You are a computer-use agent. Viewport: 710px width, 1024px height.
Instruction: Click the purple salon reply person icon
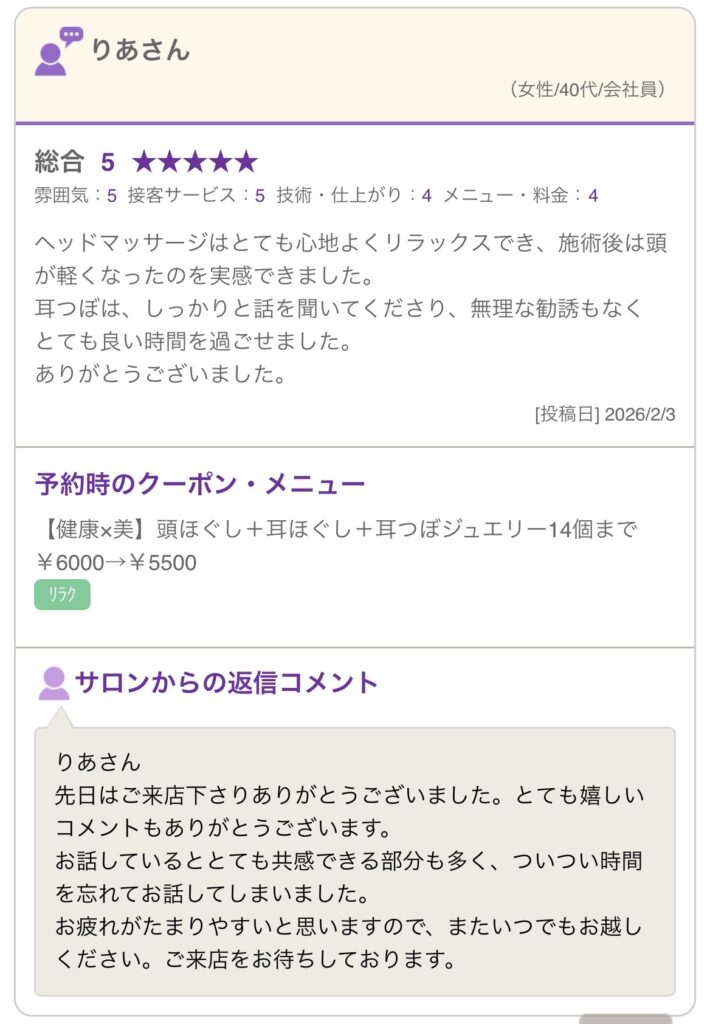click(x=53, y=684)
